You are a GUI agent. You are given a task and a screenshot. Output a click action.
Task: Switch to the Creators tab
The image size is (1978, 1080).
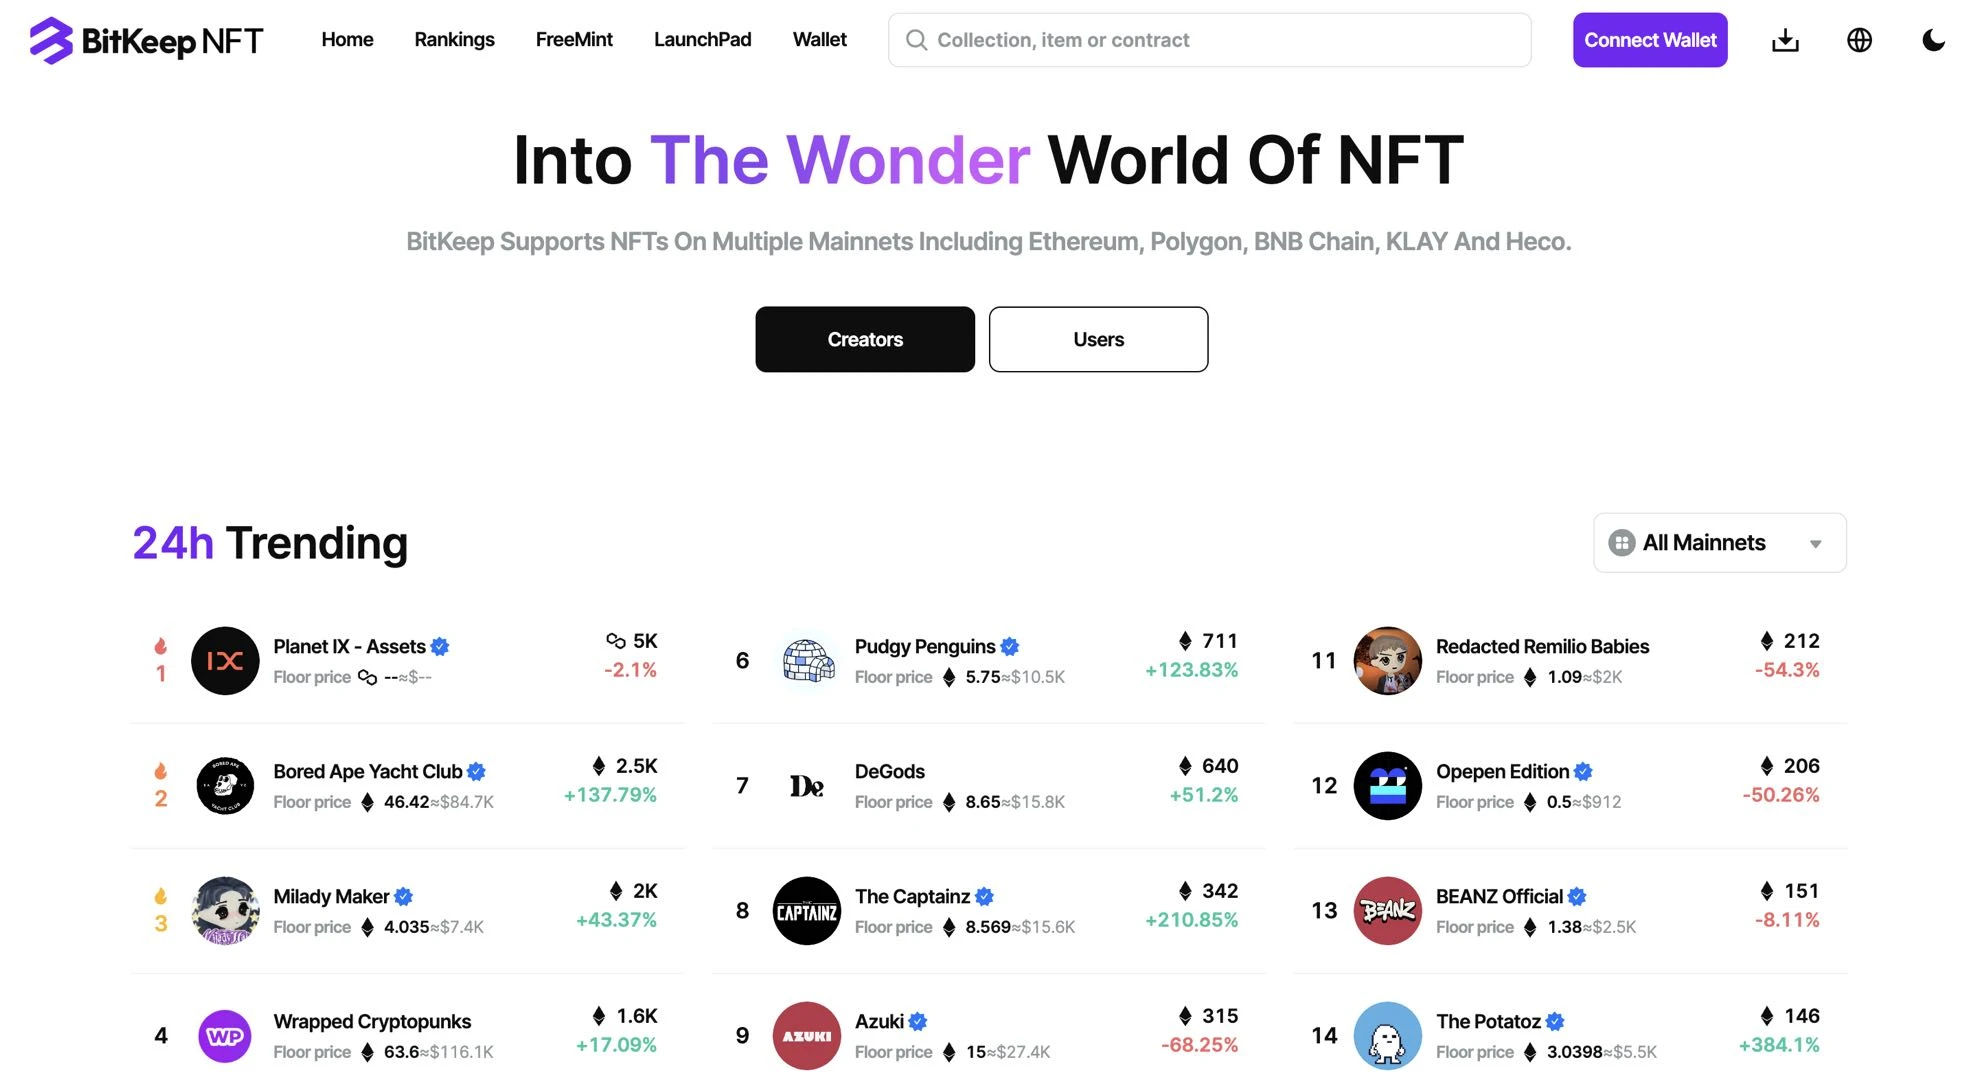click(x=865, y=339)
